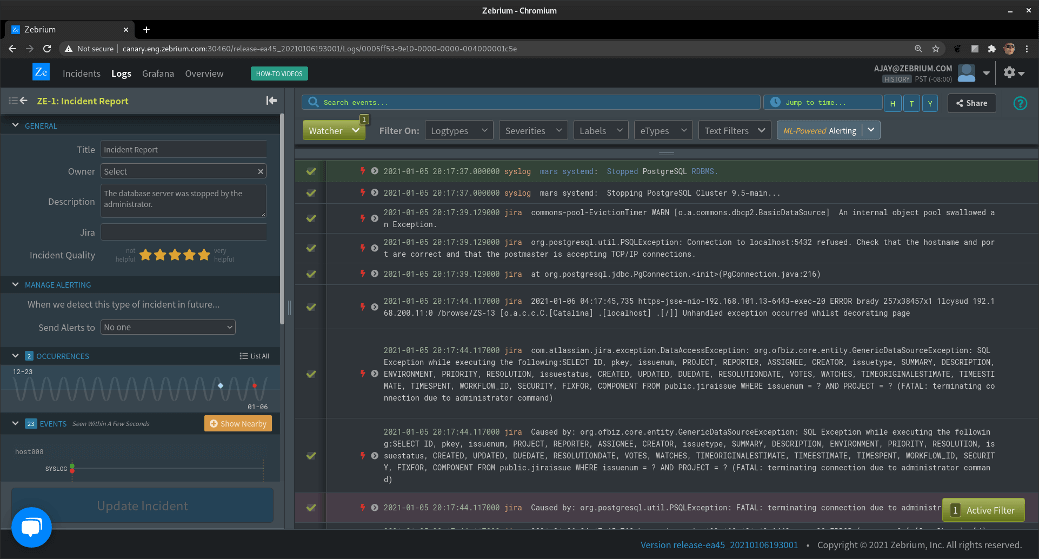Click the first star in Incident Quality
The width and height of the screenshot is (1039, 560).
point(145,254)
